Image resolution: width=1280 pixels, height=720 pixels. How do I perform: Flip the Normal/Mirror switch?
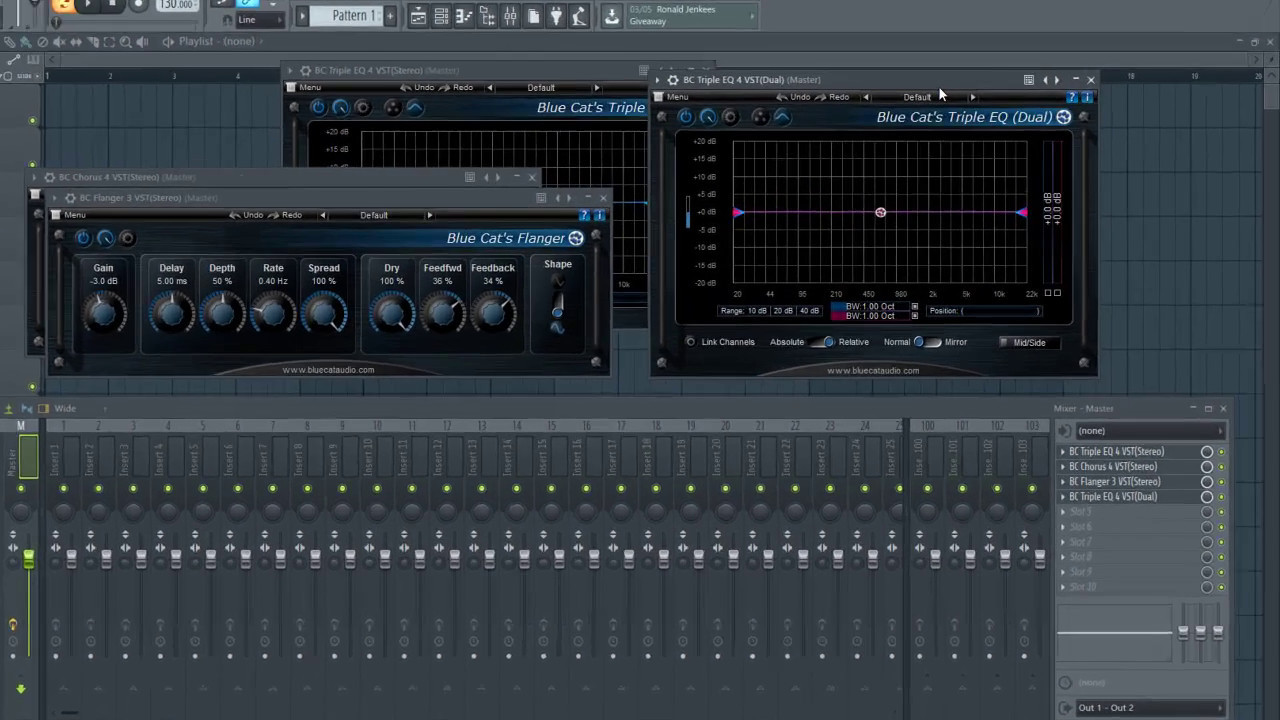tap(927, 342)
